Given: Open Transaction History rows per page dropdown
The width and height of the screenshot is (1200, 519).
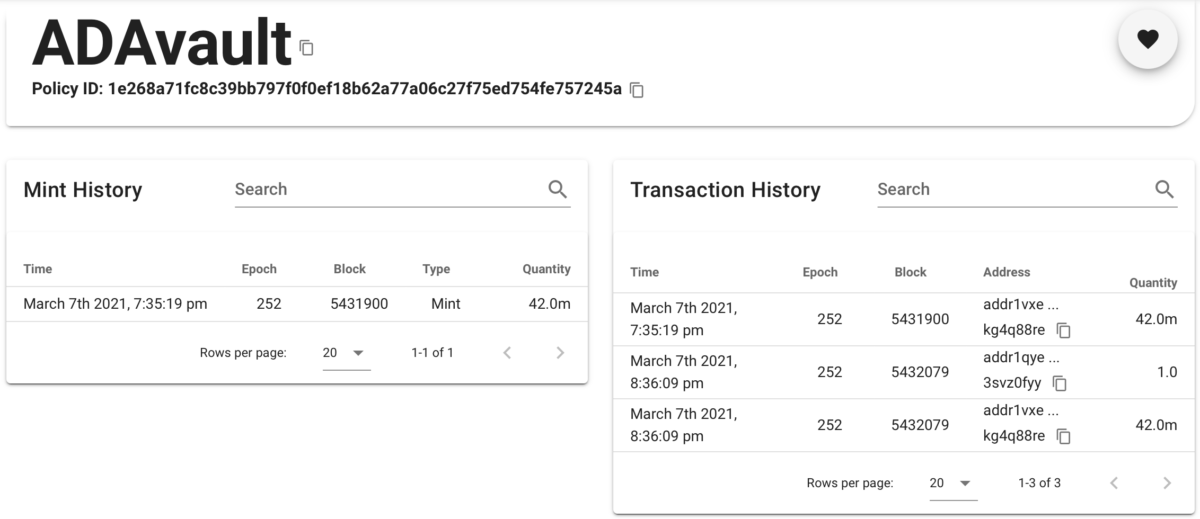Looking at the screenshot, I should pos(953,483).
